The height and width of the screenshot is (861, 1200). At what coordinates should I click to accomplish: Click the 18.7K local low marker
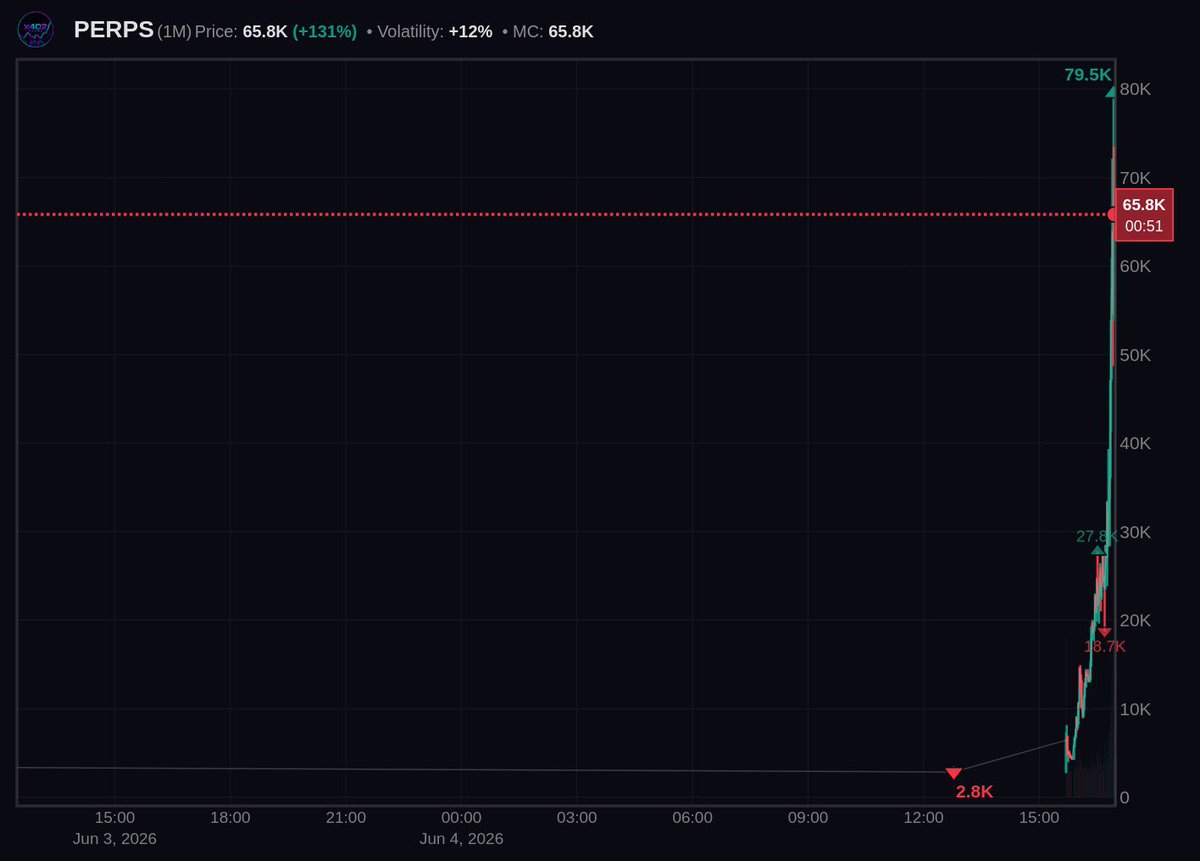[x=1105, y=646]
